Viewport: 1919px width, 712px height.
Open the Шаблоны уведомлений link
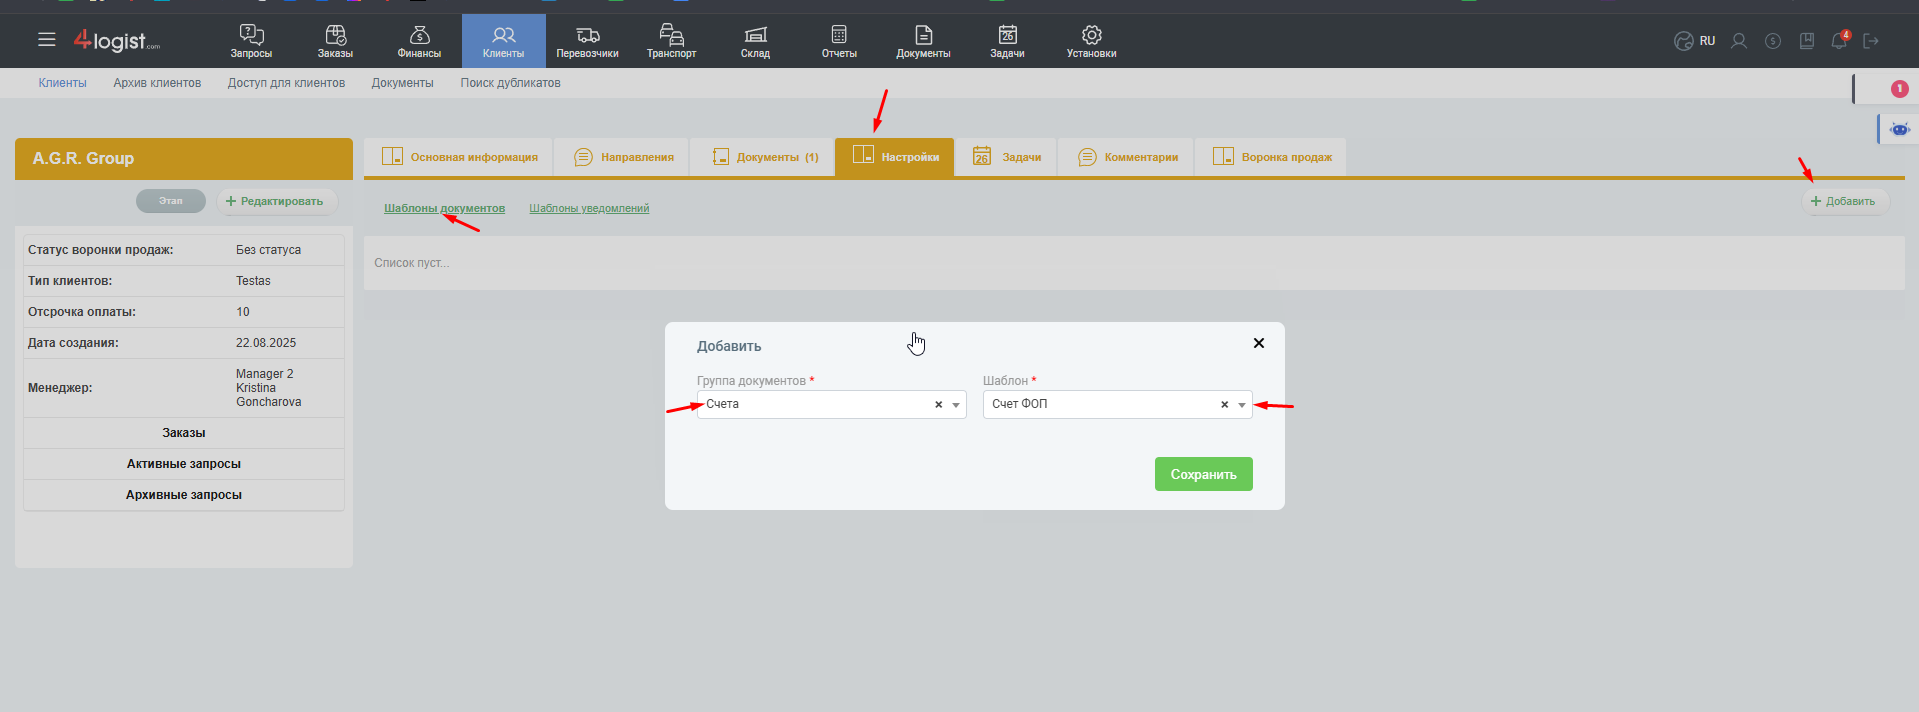[589, 208]
